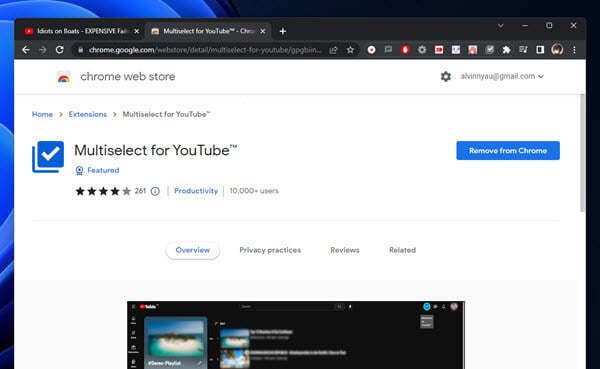Click the star rating row
The height and width of the screenshot is (369, 600).
coord(103,191)
